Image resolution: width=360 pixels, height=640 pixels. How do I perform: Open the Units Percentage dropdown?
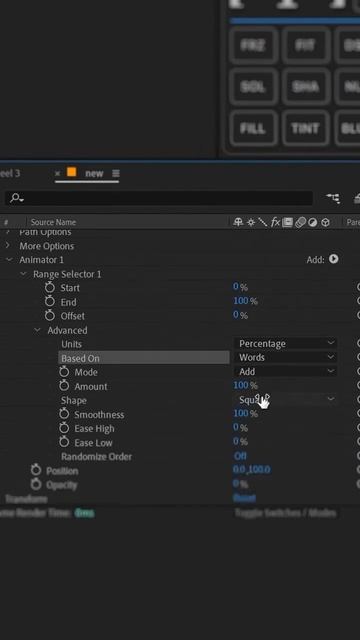tap(285, 343)
